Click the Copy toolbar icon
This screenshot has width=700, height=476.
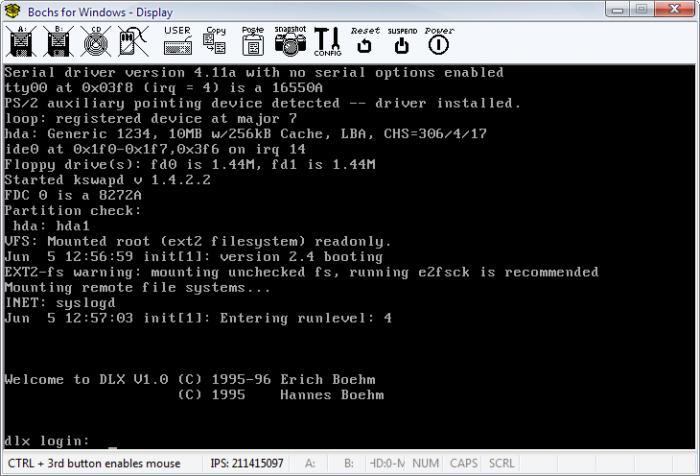pyautogui.click(x=215, y=41)
